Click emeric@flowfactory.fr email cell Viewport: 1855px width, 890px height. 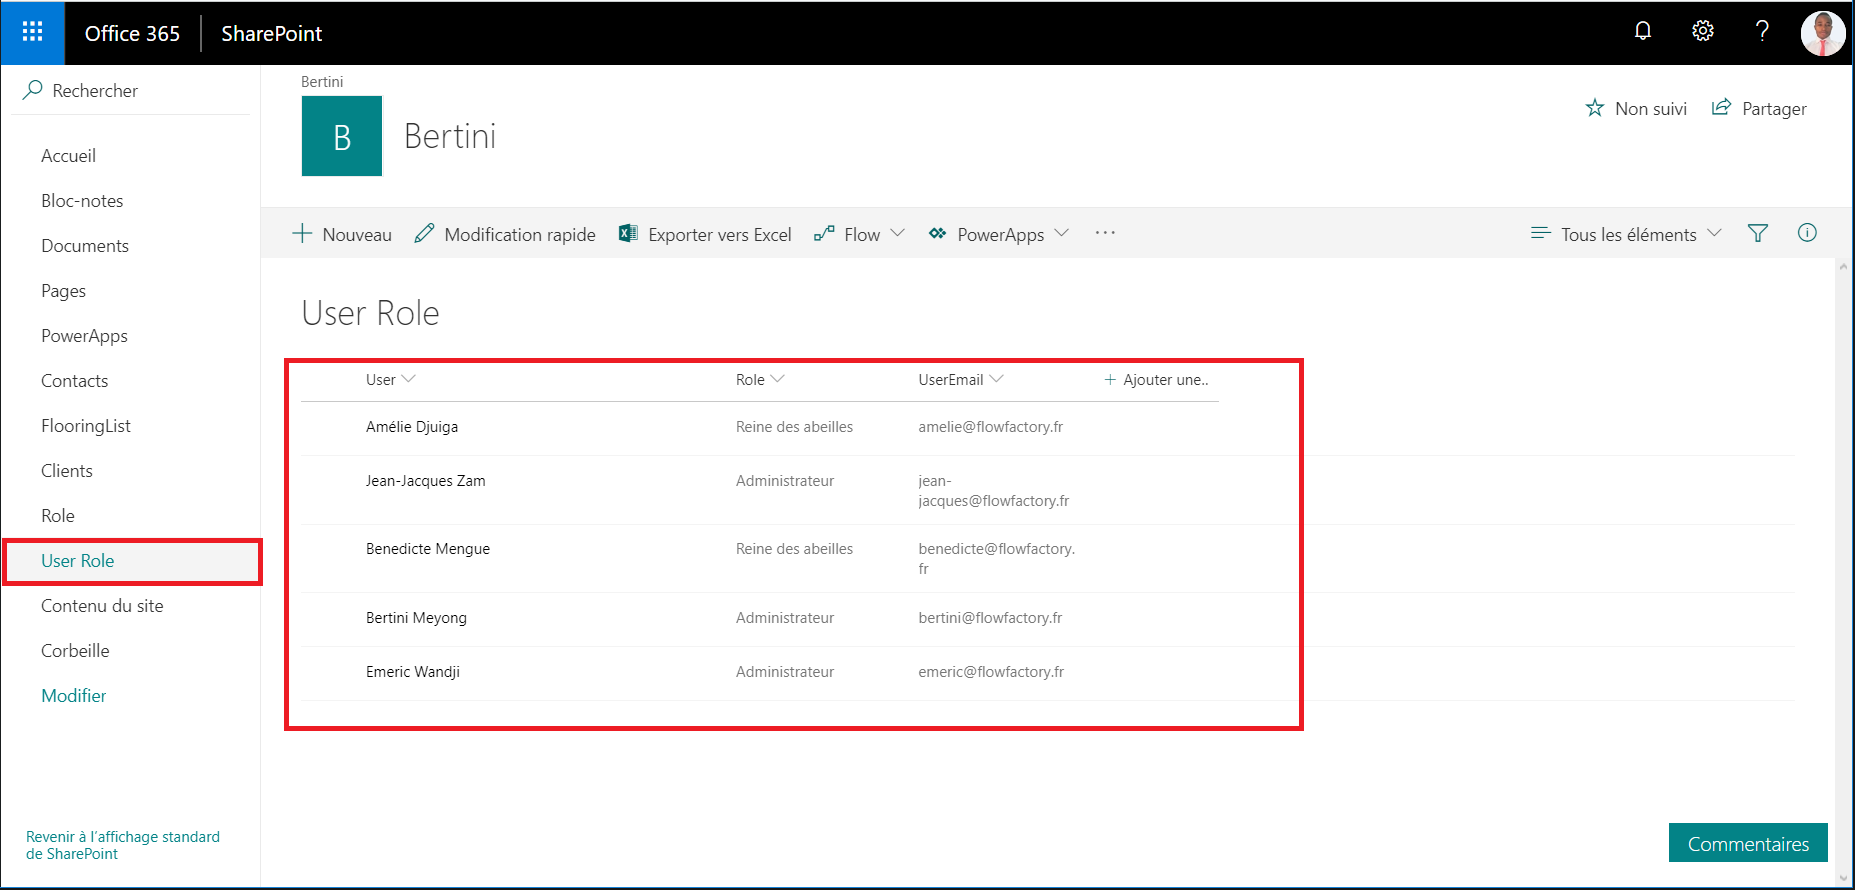pyautogui.click(x=991, y=672)
